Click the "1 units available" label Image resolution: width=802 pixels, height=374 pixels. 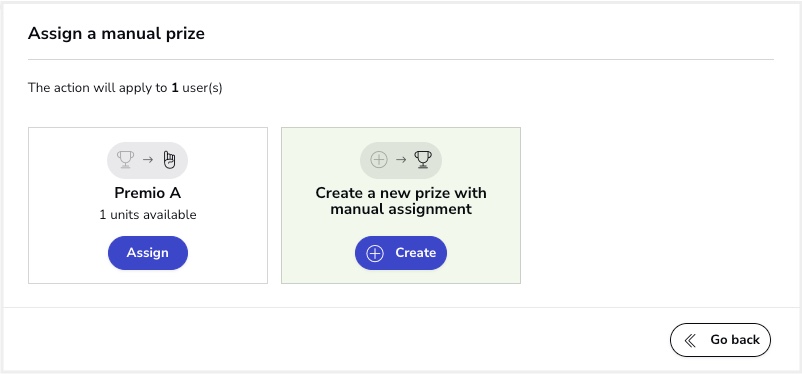(x=148, y=214)
